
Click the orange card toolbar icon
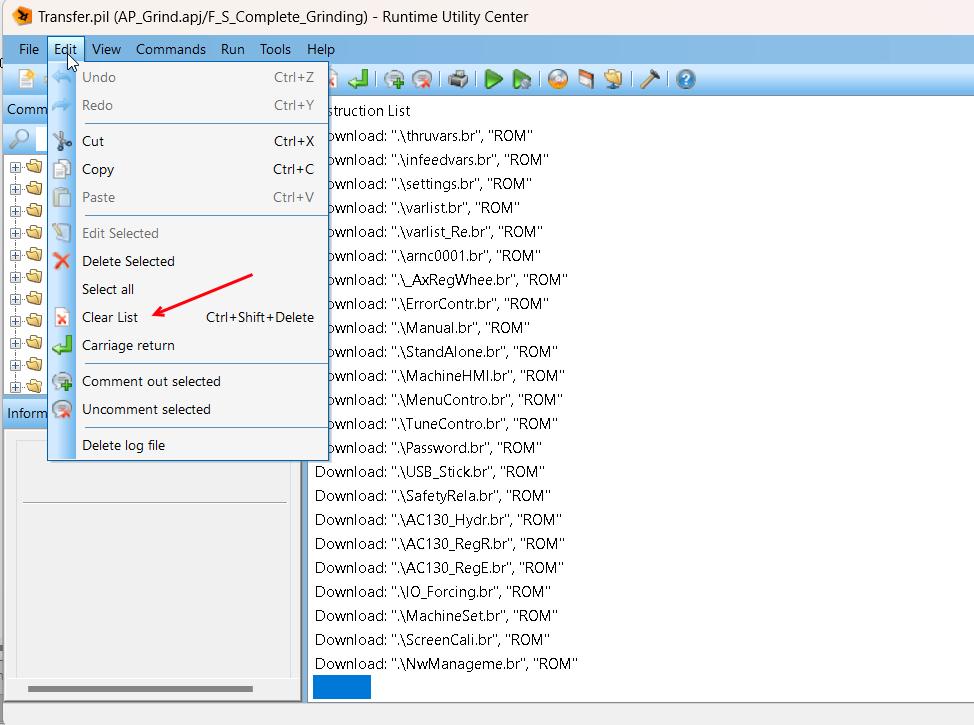(x=586, y=79)
